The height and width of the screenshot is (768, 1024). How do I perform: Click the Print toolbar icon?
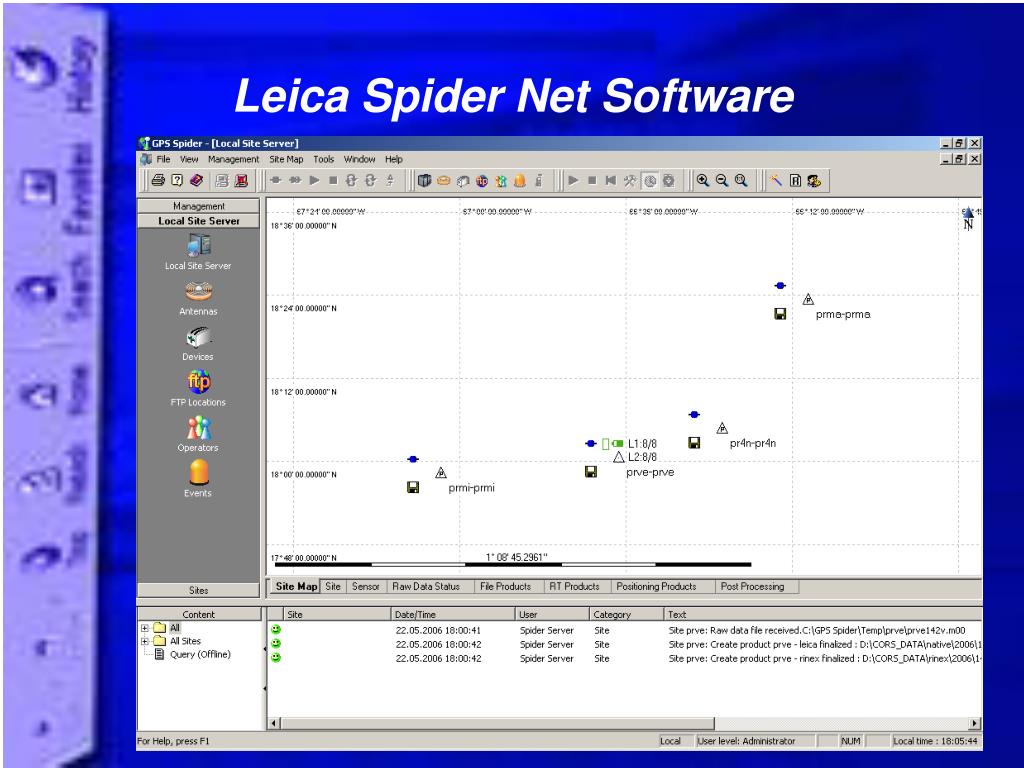(157, 180)
